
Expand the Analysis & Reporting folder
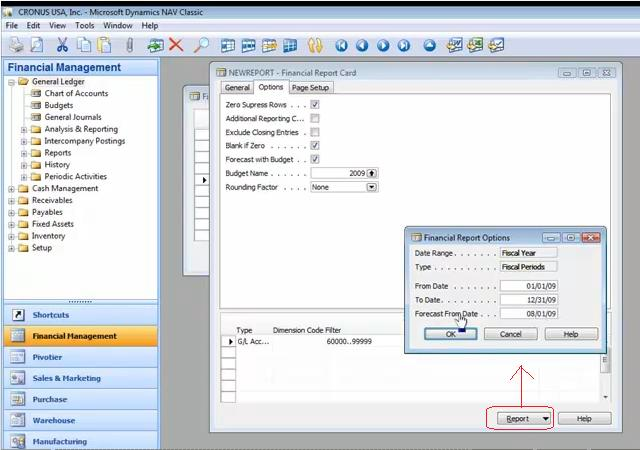24,130
